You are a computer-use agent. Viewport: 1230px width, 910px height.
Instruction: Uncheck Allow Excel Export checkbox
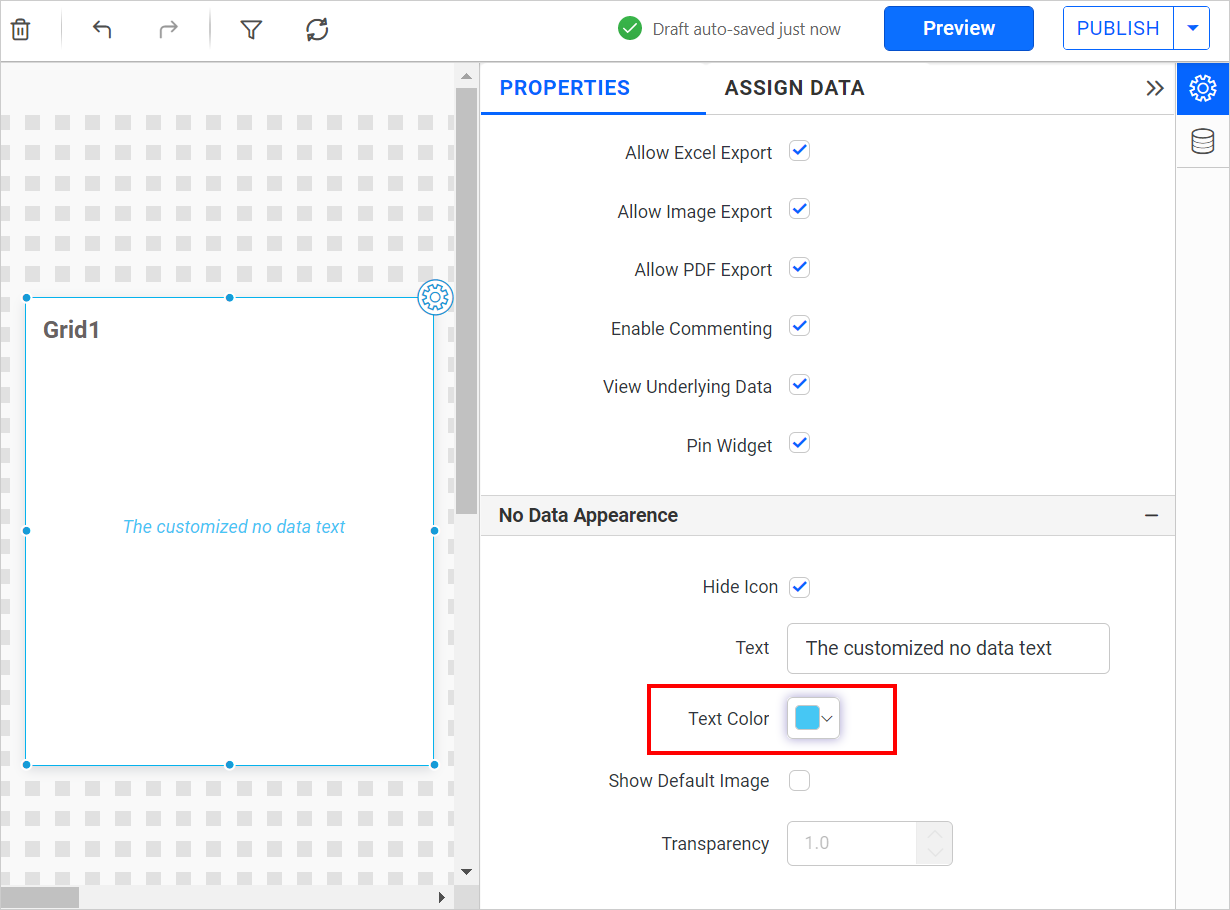coord(799,152)
